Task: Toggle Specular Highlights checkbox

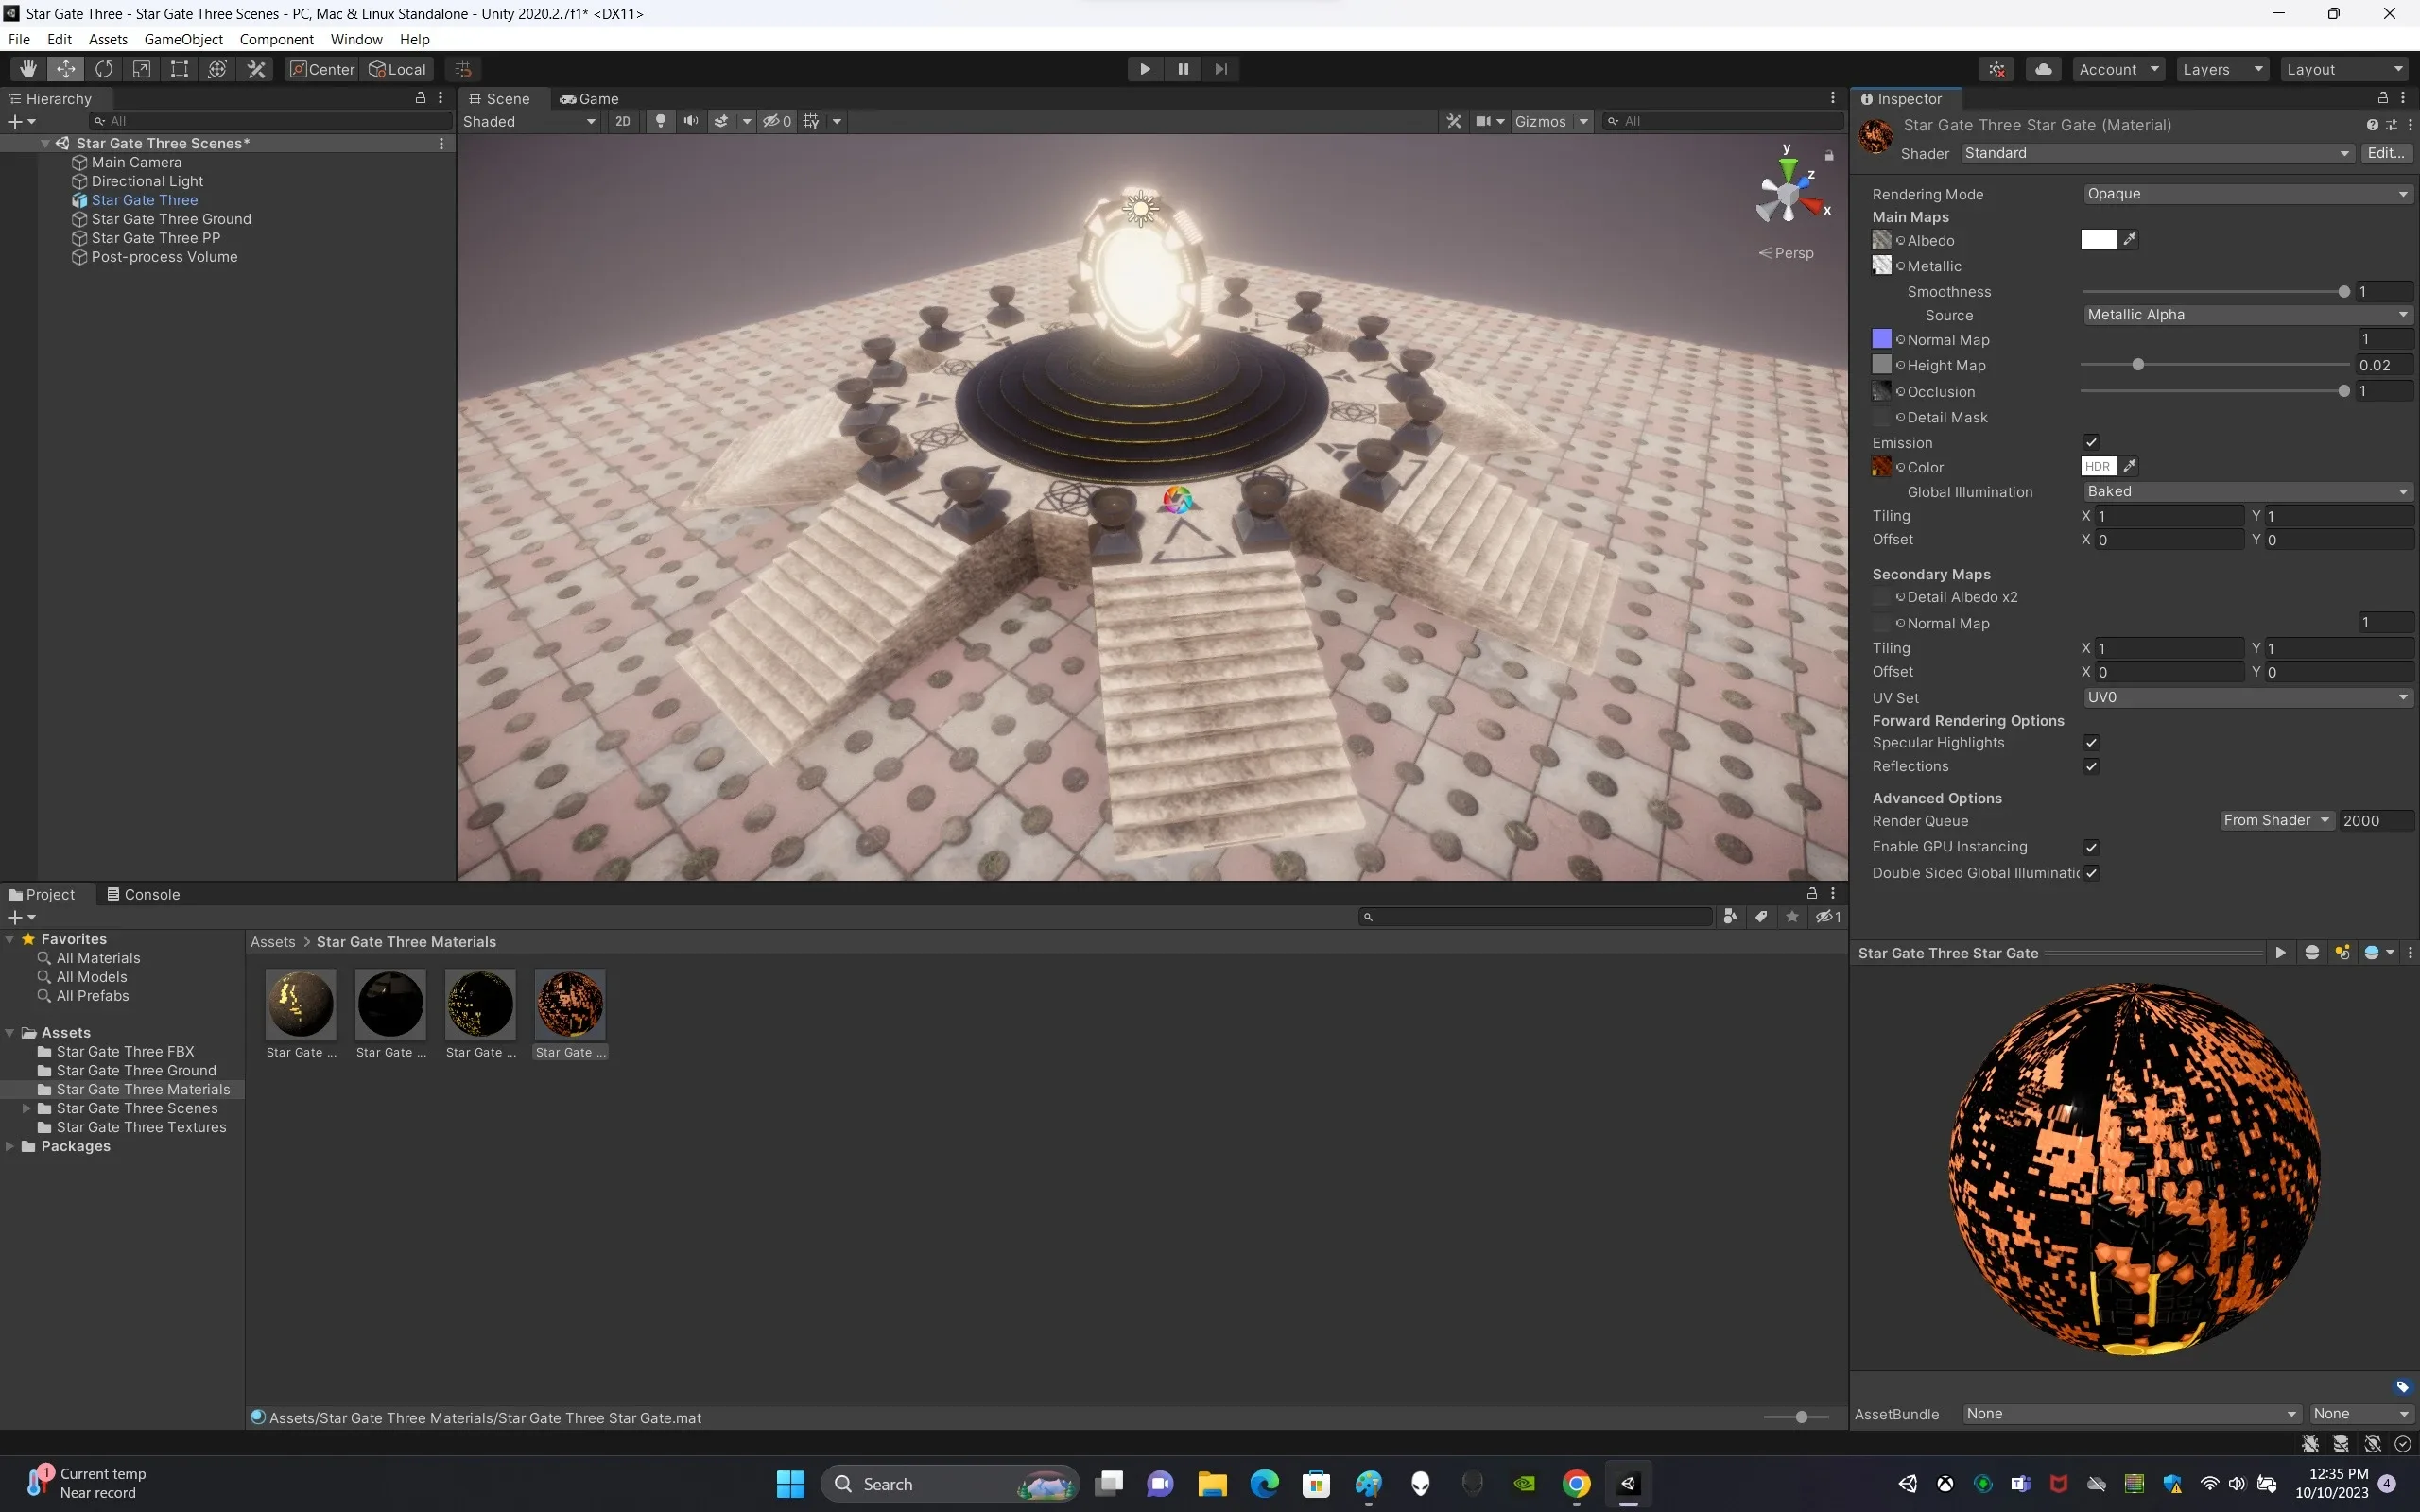Action: (x=2091, y=742)
